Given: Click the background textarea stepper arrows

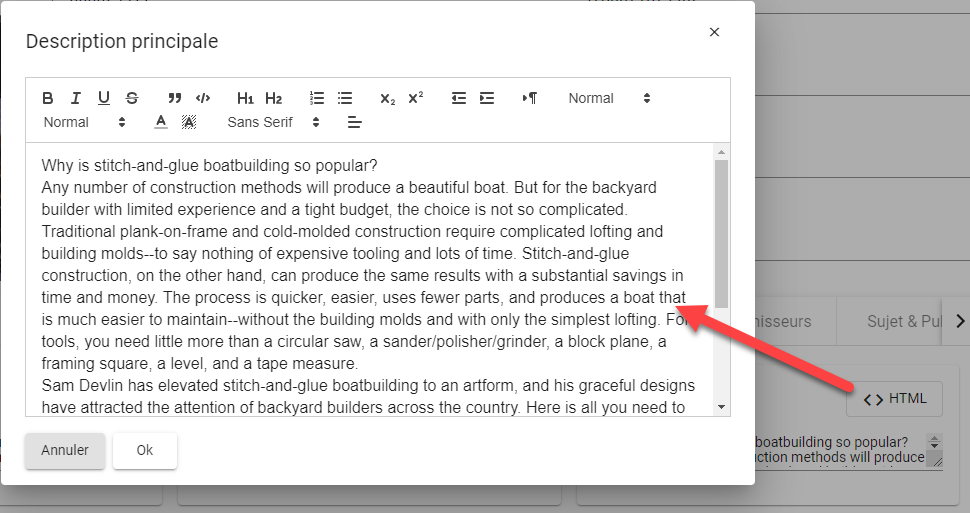Looking at the screenshot, I should [934, 442].
